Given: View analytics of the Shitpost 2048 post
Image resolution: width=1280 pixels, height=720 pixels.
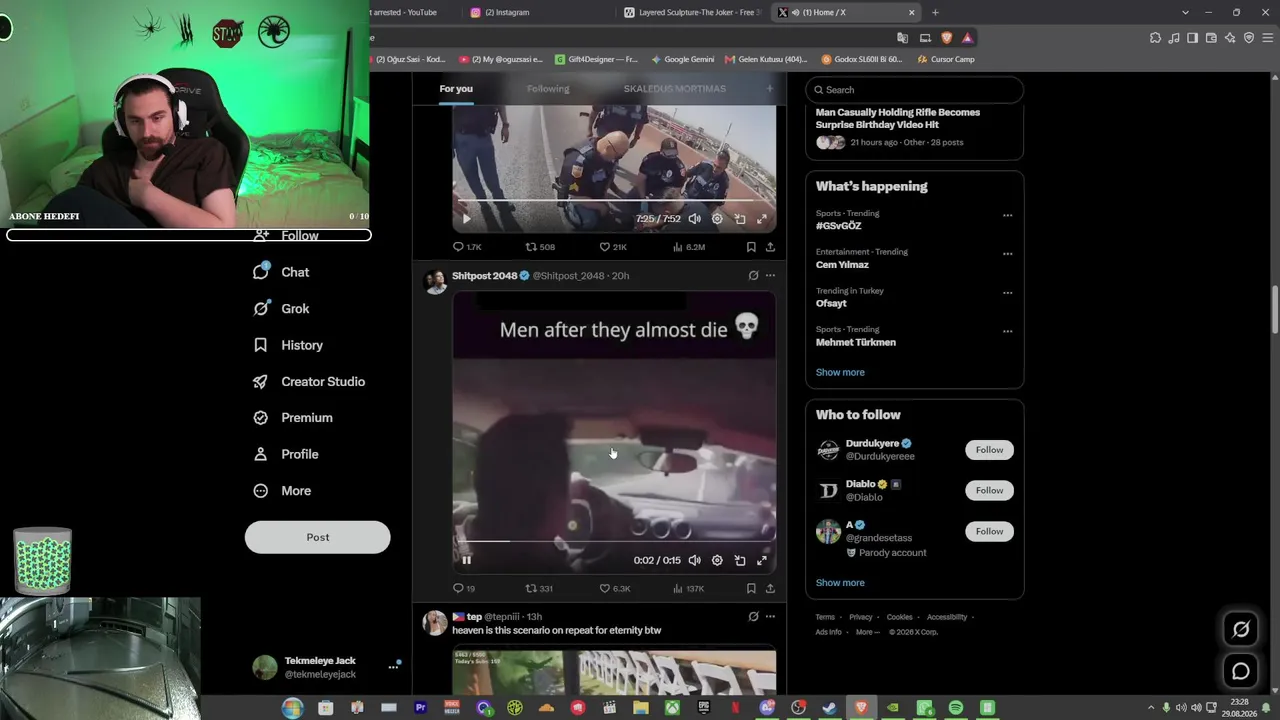Looking at the screenshot, I should click(688, 588).
